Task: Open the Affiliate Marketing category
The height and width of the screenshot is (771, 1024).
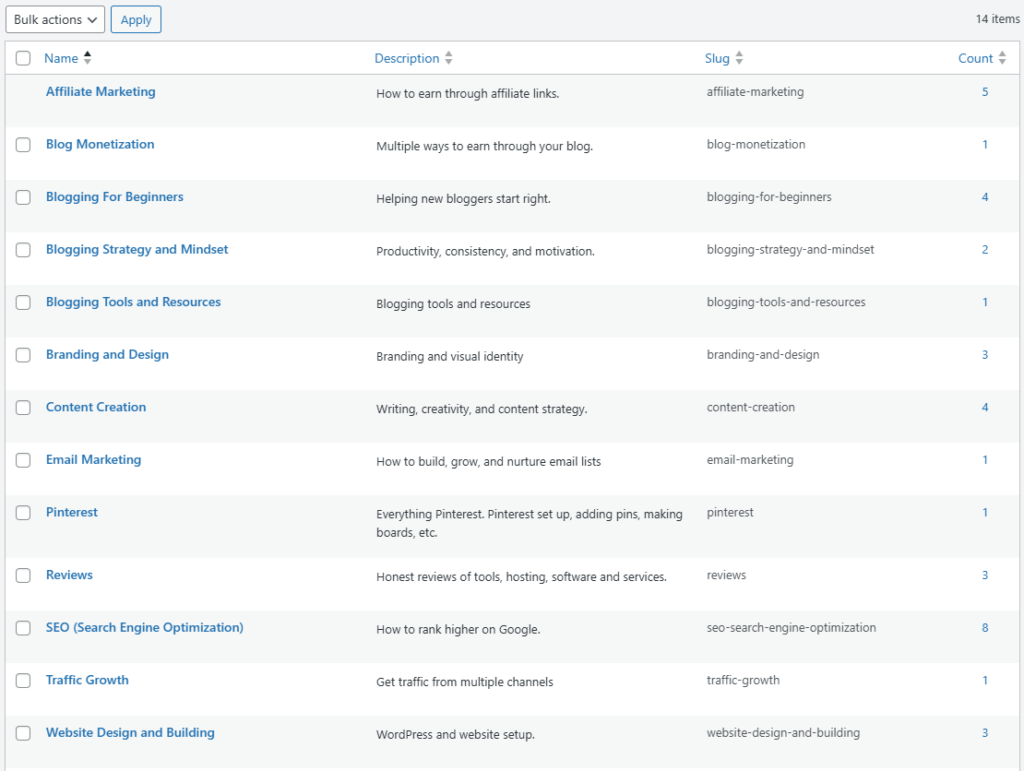Action: coord(99,91)
